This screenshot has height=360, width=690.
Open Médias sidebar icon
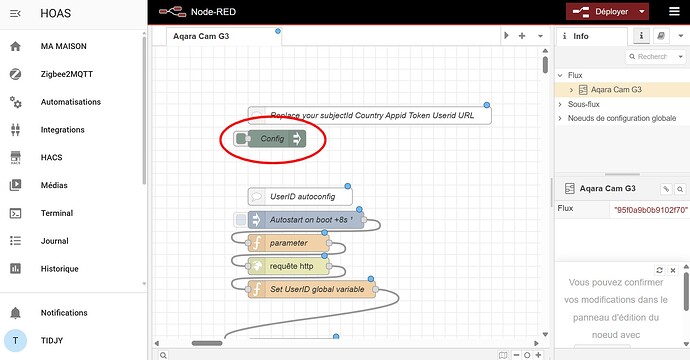point(15,185)
